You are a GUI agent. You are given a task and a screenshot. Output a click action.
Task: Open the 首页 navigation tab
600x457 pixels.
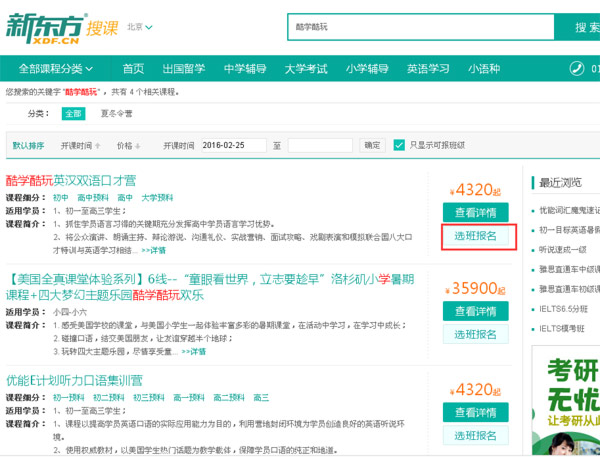pos(133,69)
